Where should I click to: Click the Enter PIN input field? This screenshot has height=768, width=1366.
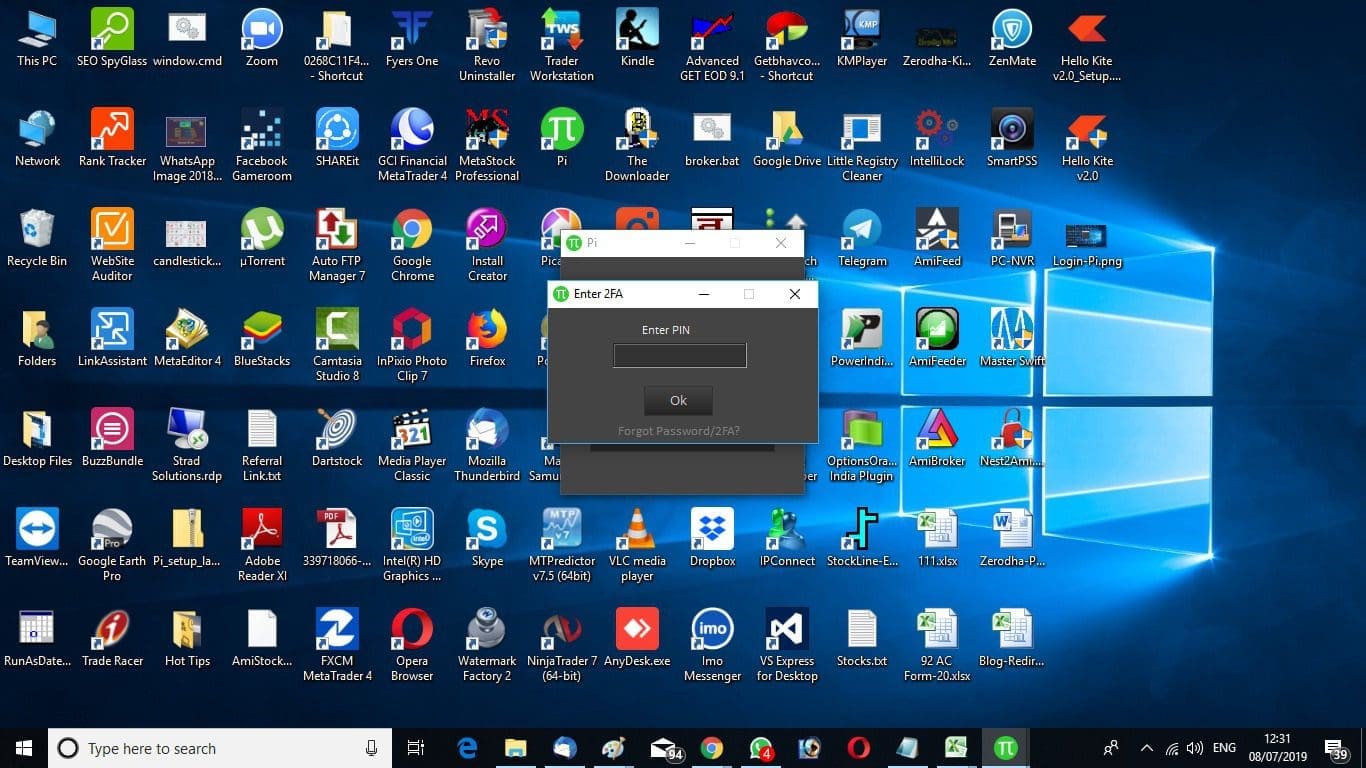[x=679, y=355]
